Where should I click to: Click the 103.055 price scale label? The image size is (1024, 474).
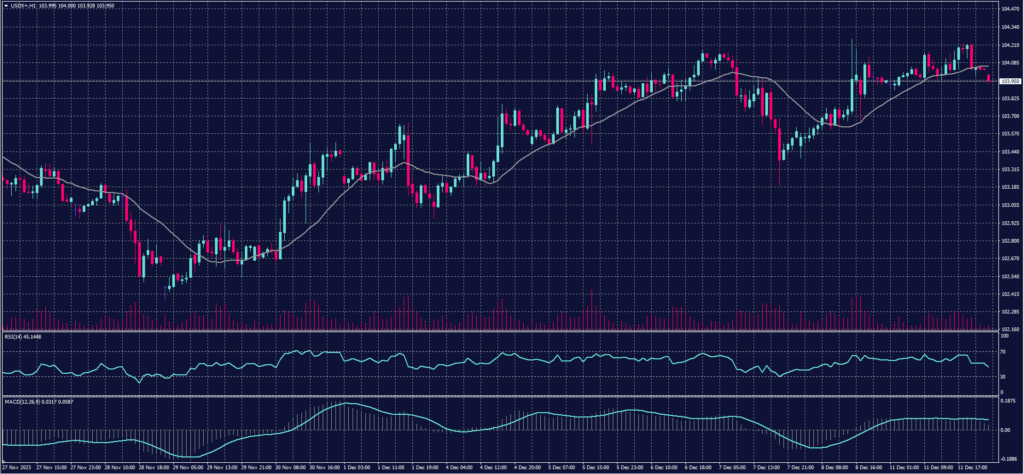1008,204
